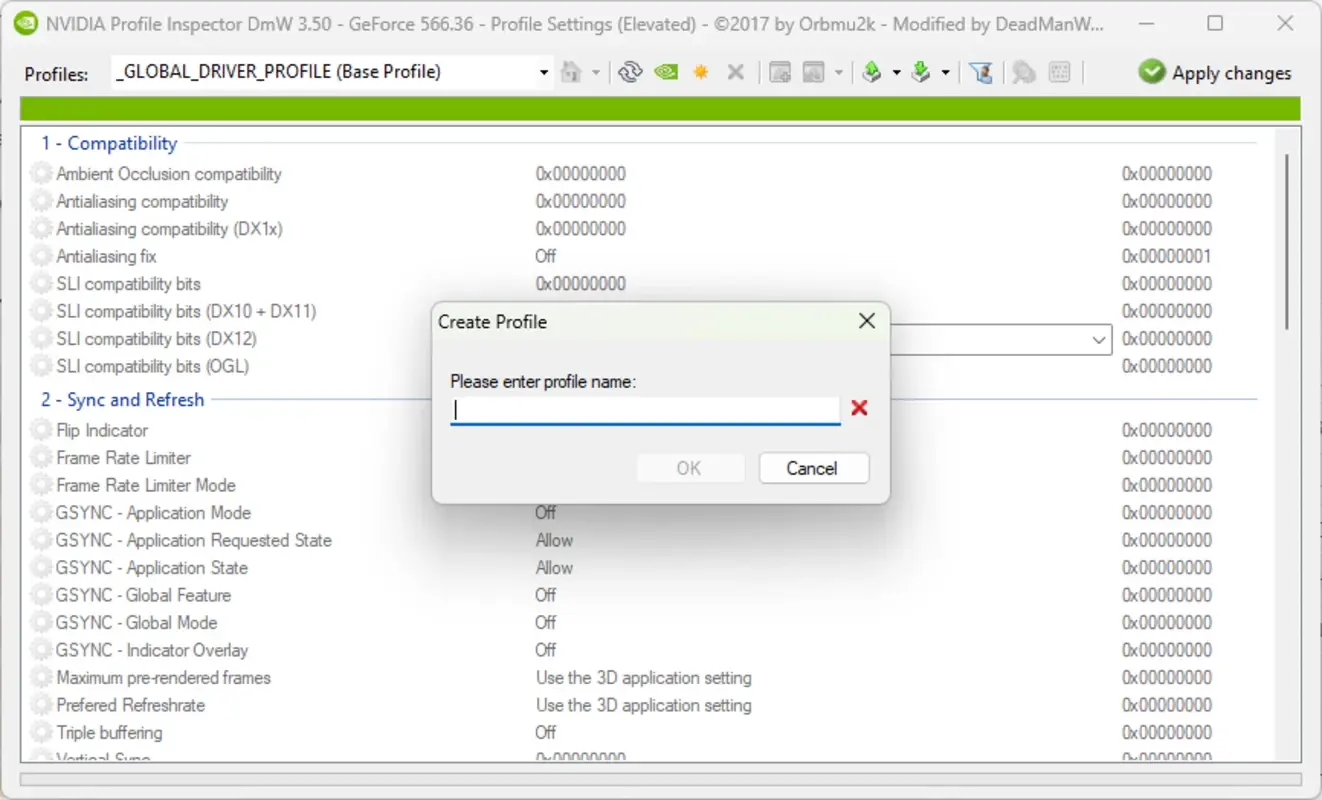Open the unknown settings grid icon
Screen dimensions: 1322x800
click(x=1059, y=73)
